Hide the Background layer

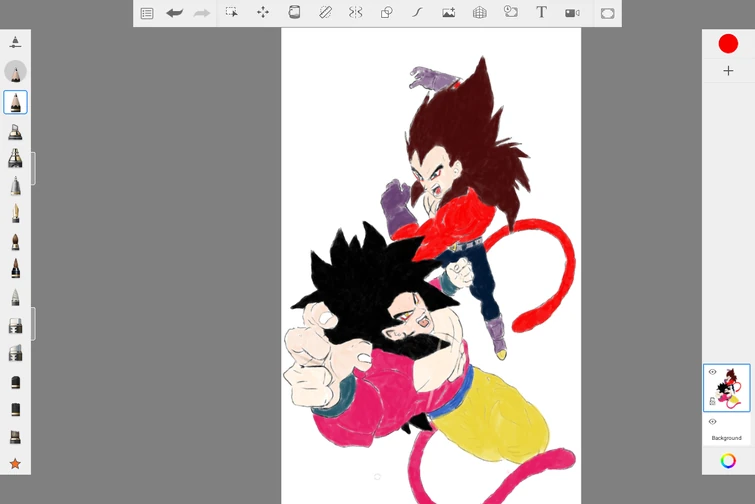pos(712,422)
